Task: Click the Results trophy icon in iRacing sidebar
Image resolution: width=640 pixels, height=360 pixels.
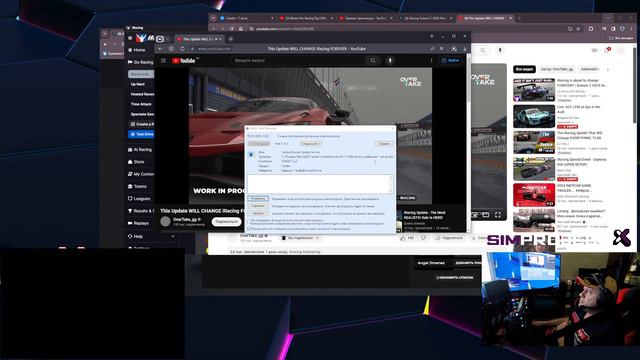Action: pyautogui.click(x=130, y=211)
